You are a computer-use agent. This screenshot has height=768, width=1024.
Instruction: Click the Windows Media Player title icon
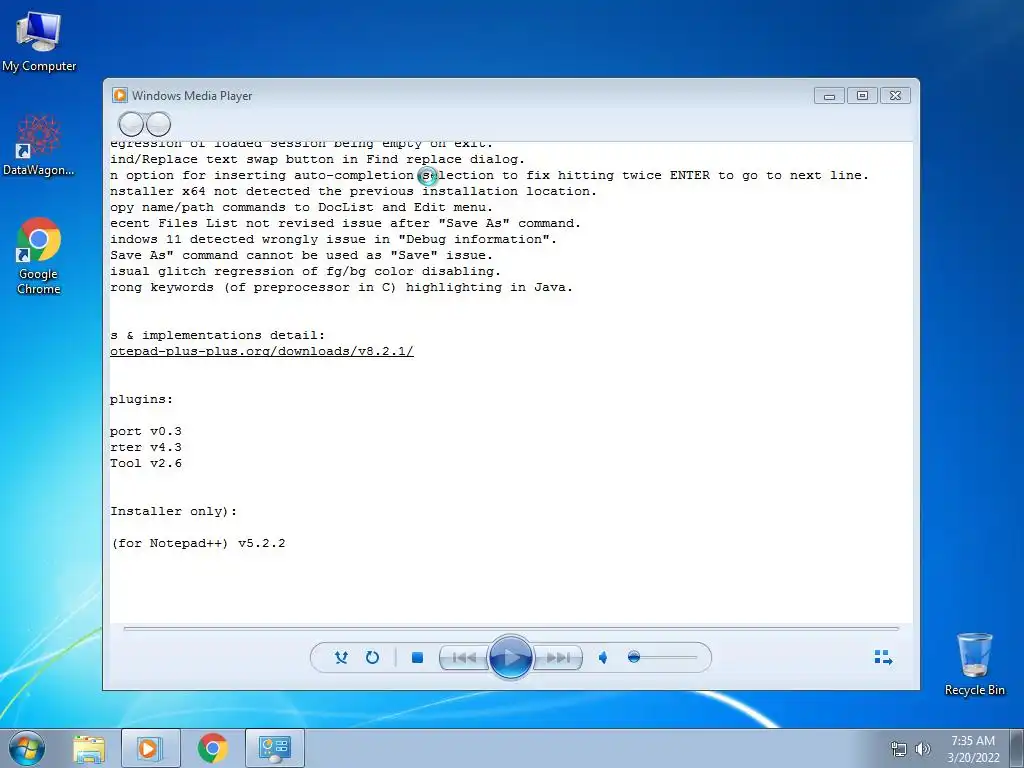point(120,95)
